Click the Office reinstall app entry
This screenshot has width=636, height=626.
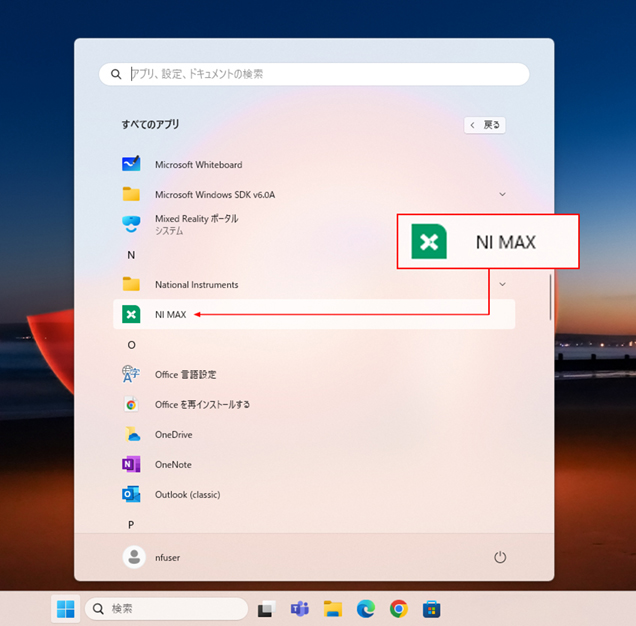coord(202,405)
